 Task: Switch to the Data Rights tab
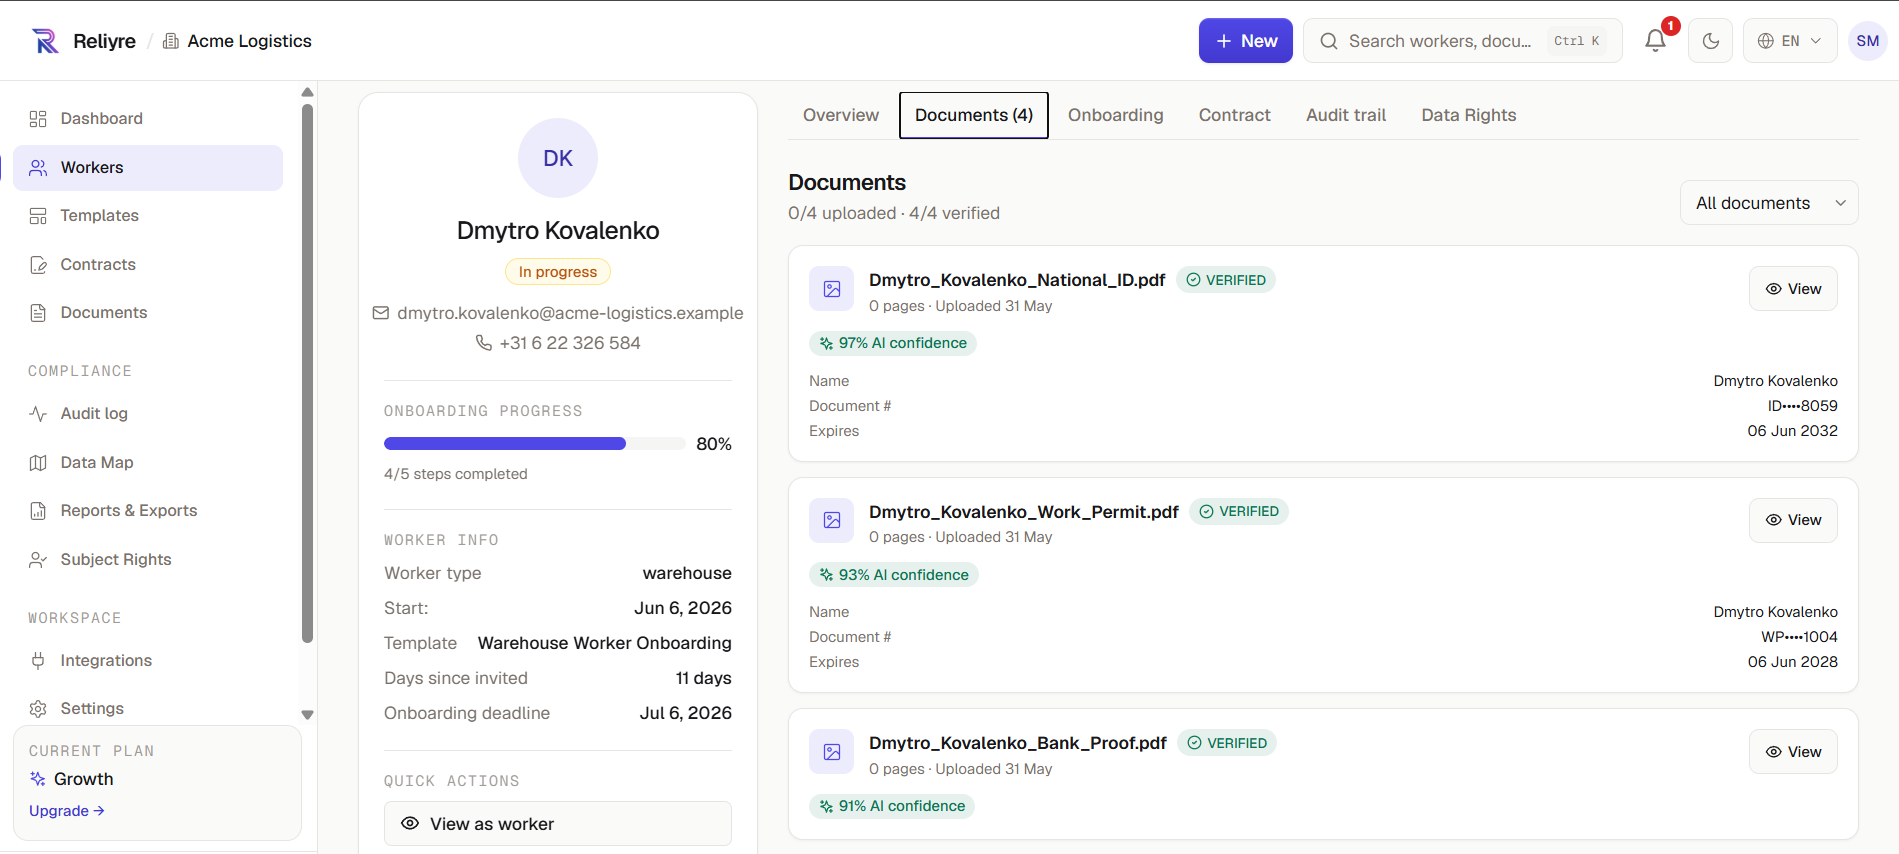pos(1469,115)
